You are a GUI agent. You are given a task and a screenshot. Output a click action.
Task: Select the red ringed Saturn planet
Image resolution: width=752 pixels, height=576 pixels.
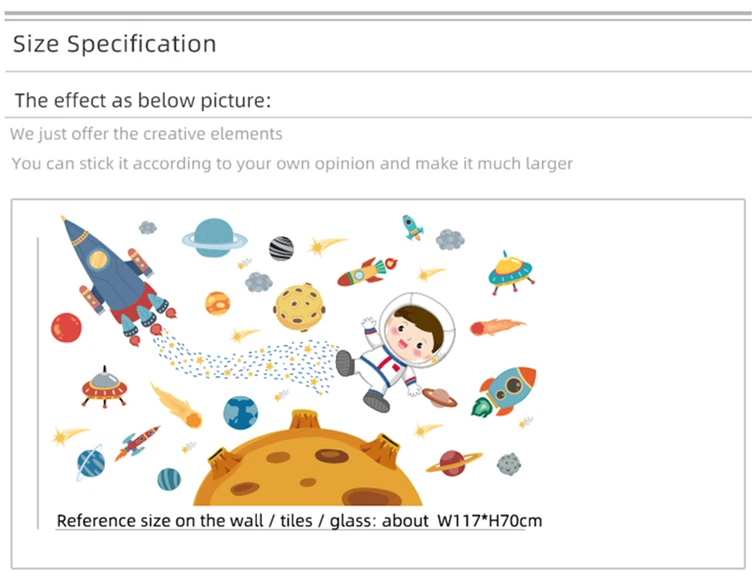pos(453,463)
